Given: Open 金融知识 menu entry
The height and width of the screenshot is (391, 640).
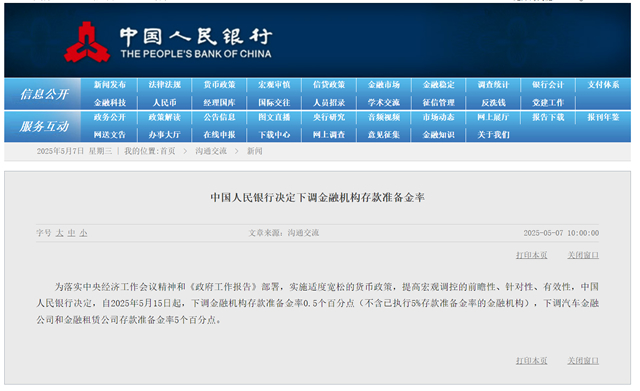Looking at the screenshot, I should [439, 135].
